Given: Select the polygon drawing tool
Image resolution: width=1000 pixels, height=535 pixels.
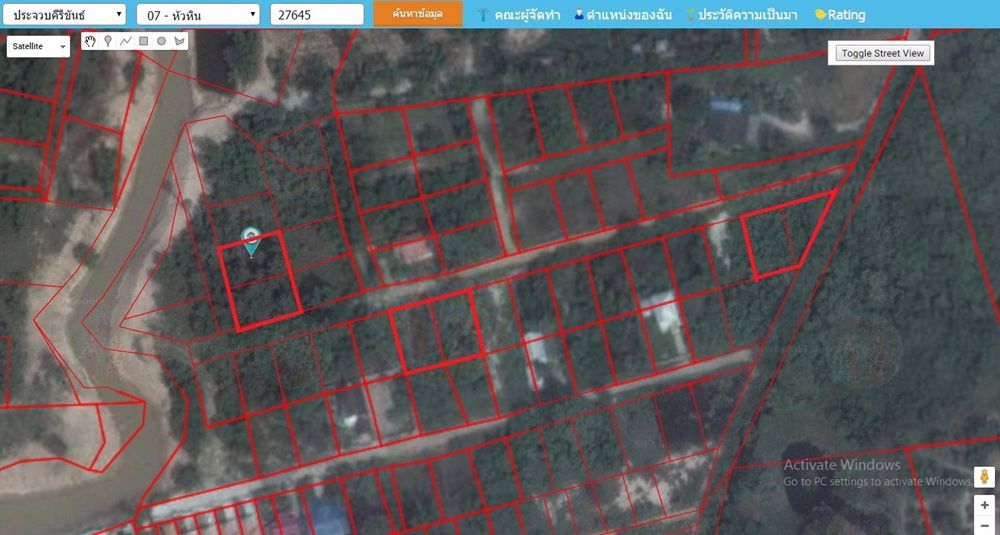Looking at the screenshot, I should pos(179,41).
